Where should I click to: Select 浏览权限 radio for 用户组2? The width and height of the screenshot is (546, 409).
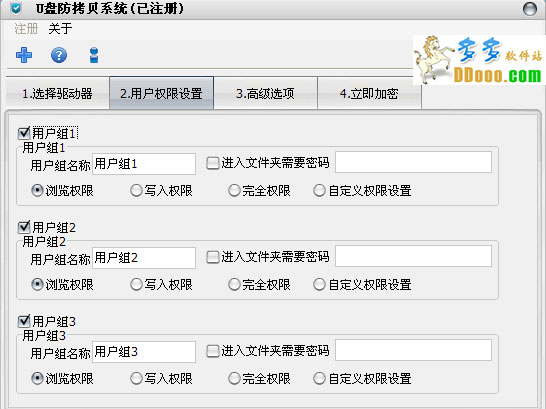click(37, 284)
